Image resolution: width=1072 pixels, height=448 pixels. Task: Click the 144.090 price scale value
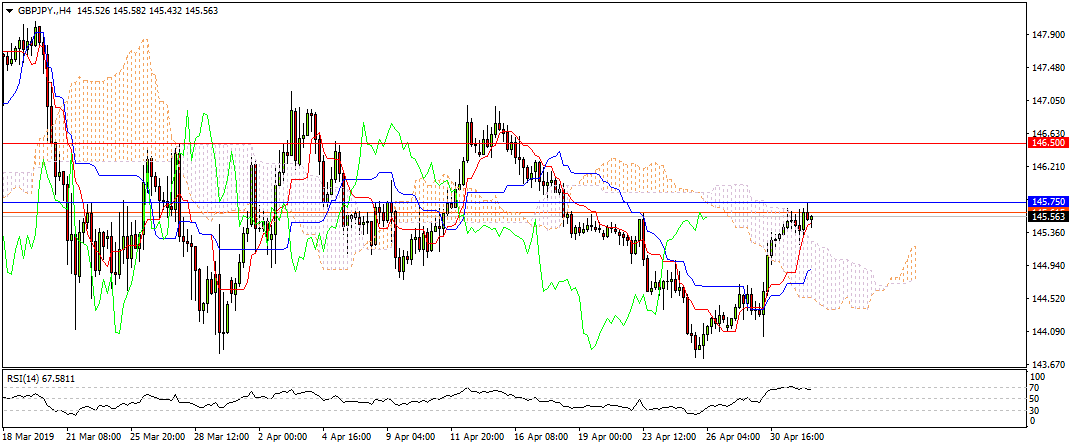pos(1051,332)
